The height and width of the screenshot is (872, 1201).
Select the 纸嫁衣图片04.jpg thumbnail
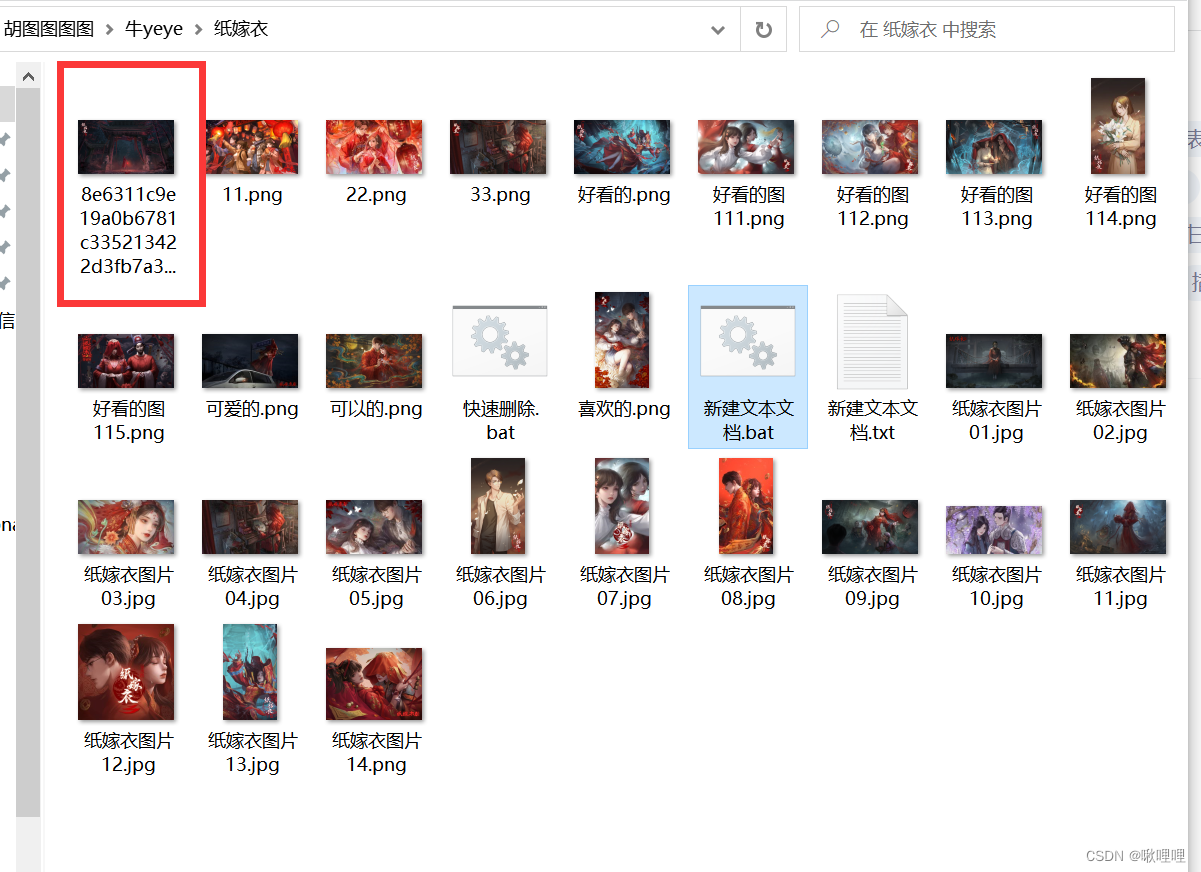pyautogui.click(x=250, y=527)
